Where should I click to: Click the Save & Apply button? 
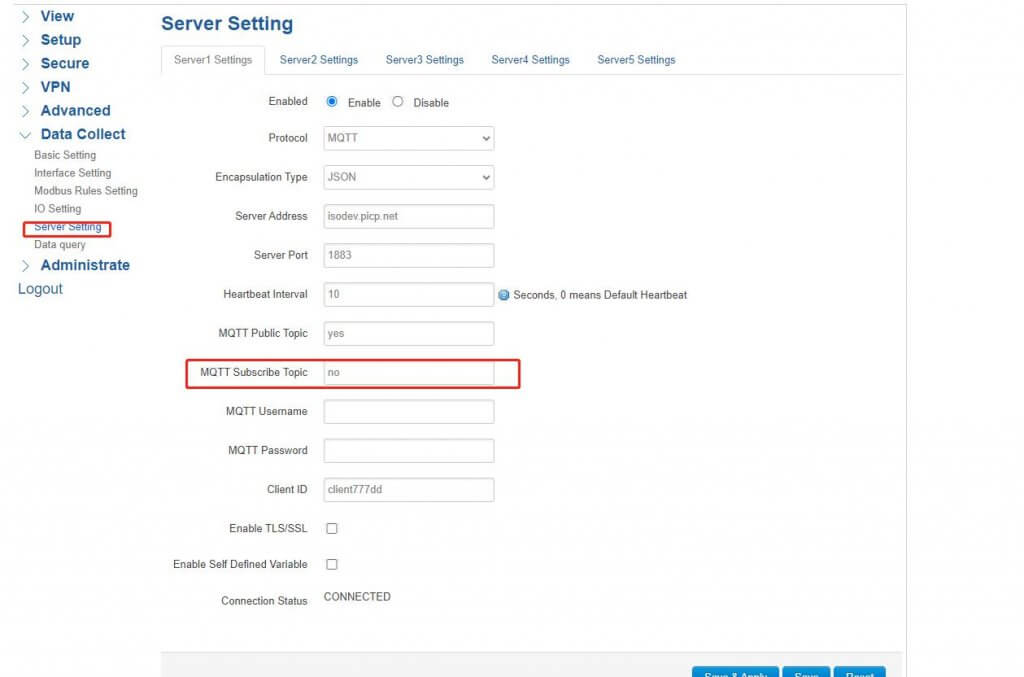pos(735,674)
